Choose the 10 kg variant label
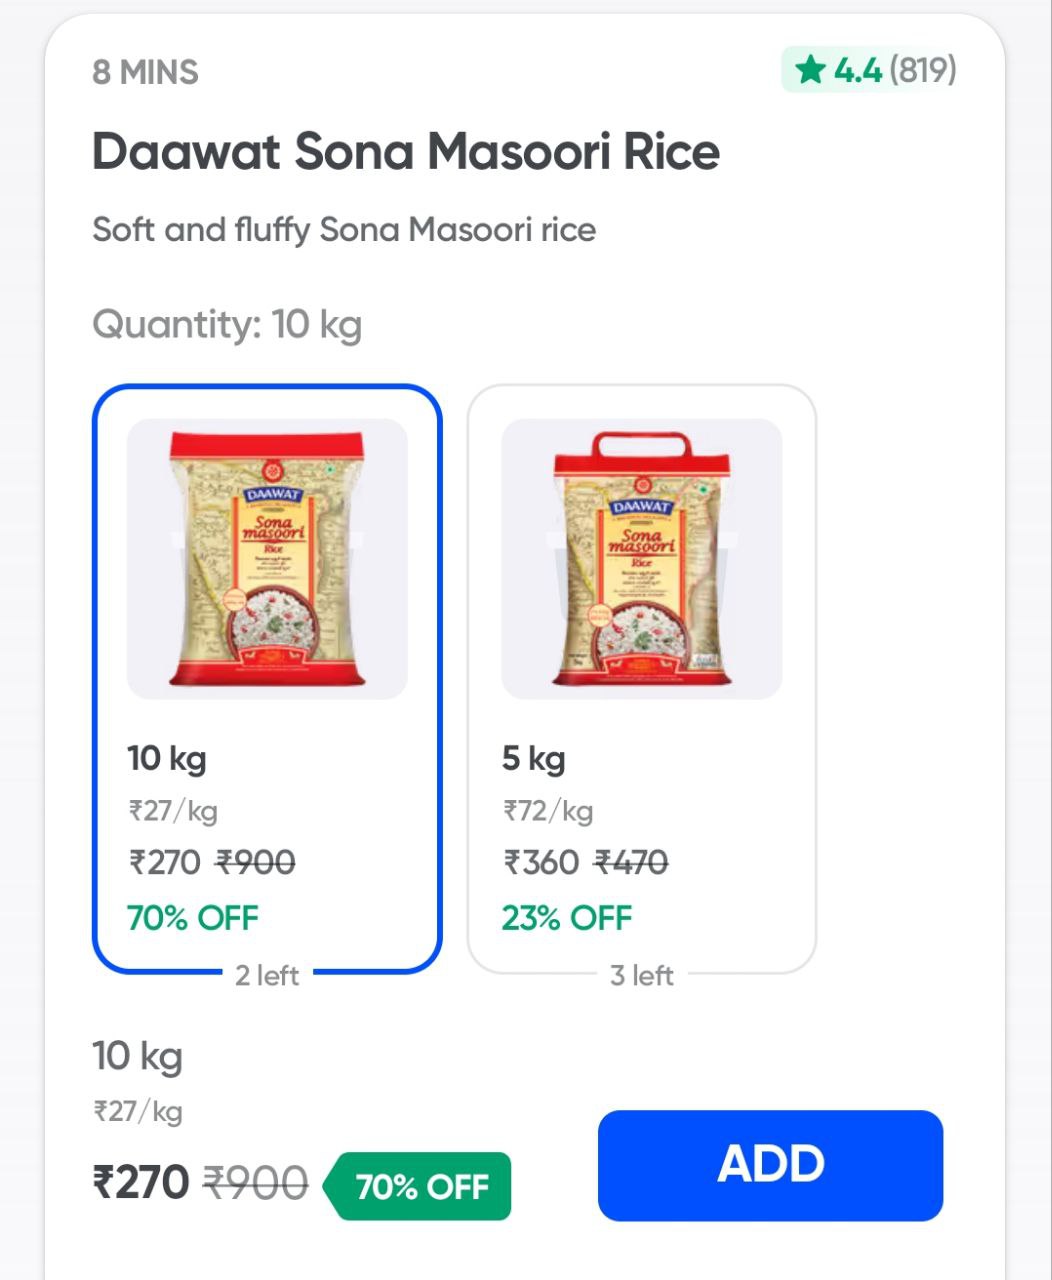The image size is (1052, 1280). coord(167,758)
